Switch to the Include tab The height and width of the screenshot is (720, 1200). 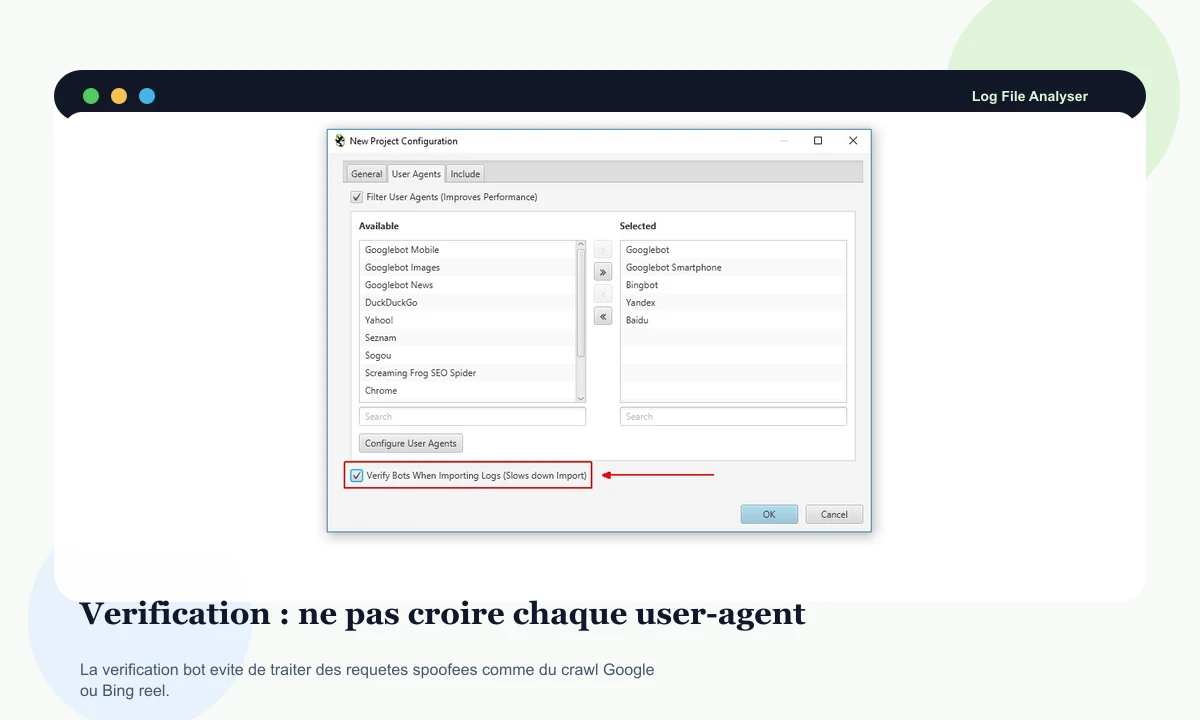tap(465, 174)
